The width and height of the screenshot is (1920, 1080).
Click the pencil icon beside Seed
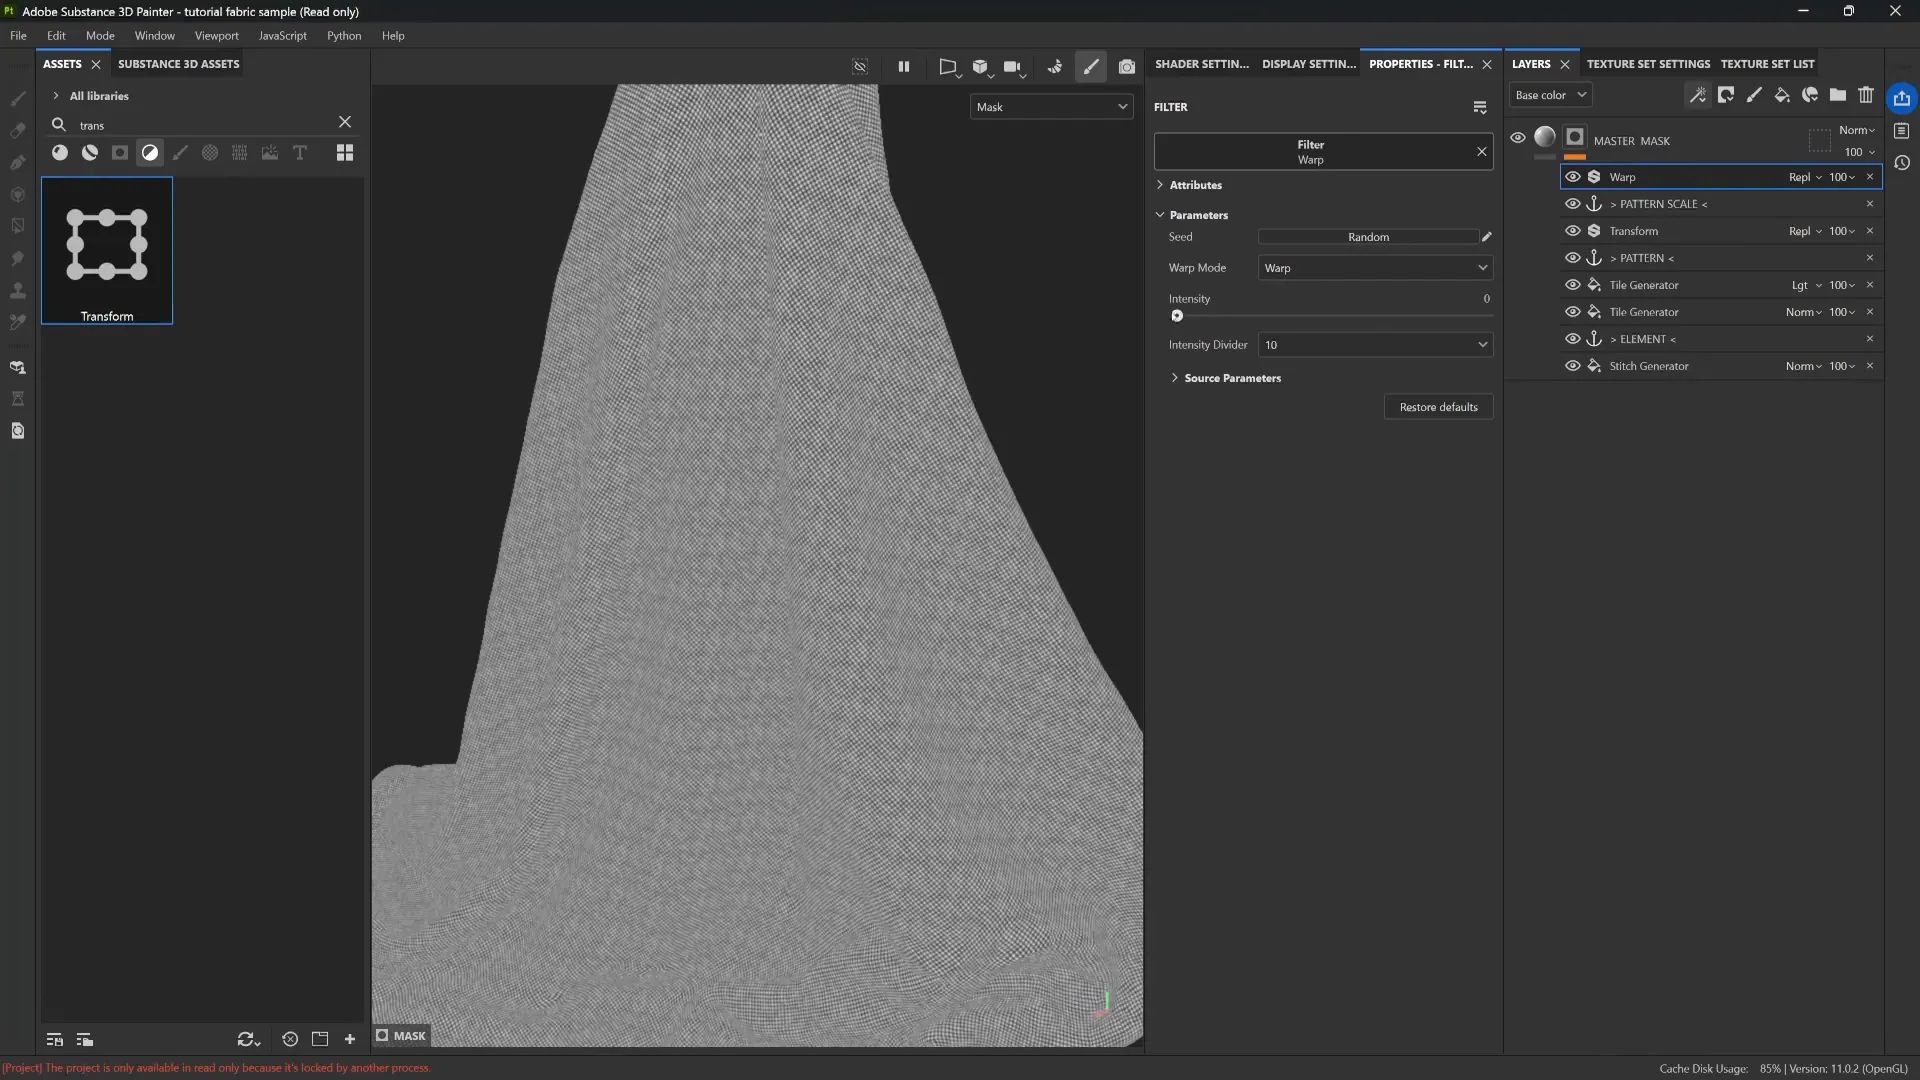point(1487,237)
